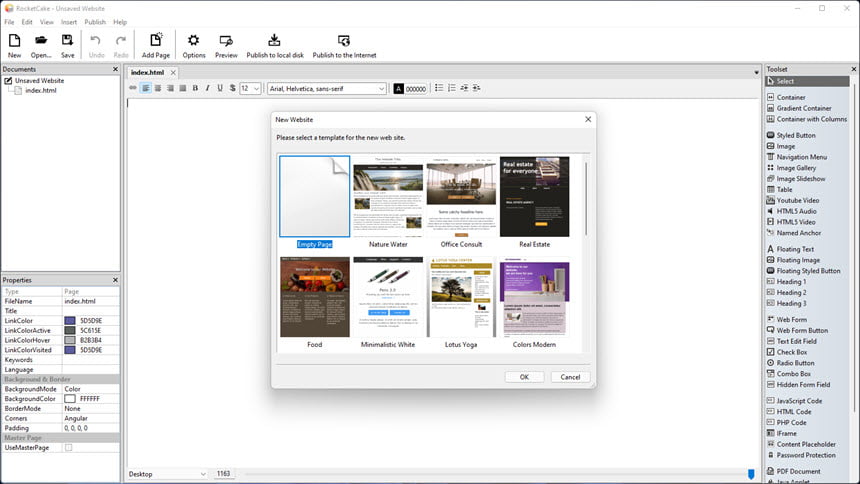Open the Insert menu
The width and height of the screenshot is (860, 484).
(69, 22)
